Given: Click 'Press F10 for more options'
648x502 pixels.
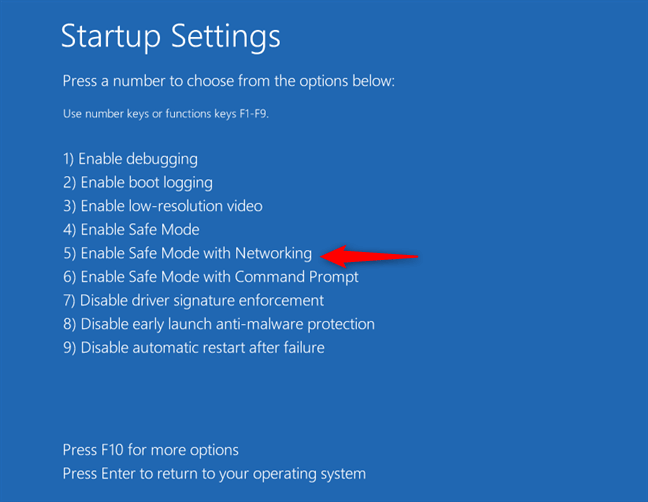Looking at the screenshot, I should click(150, 450).
